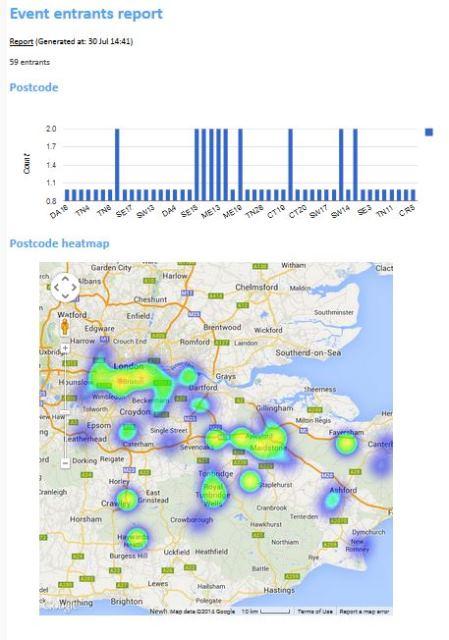Click the first tall bar in the chart
Screen dimensions: 449x640
[x=118, y=164]
